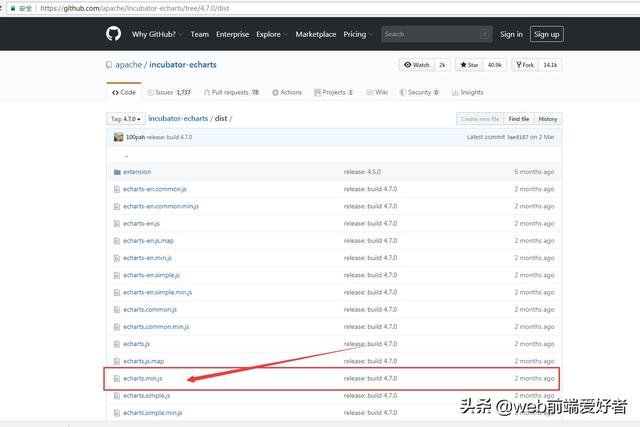Open the Actions tab
The image size is (640, 427).
287,92
